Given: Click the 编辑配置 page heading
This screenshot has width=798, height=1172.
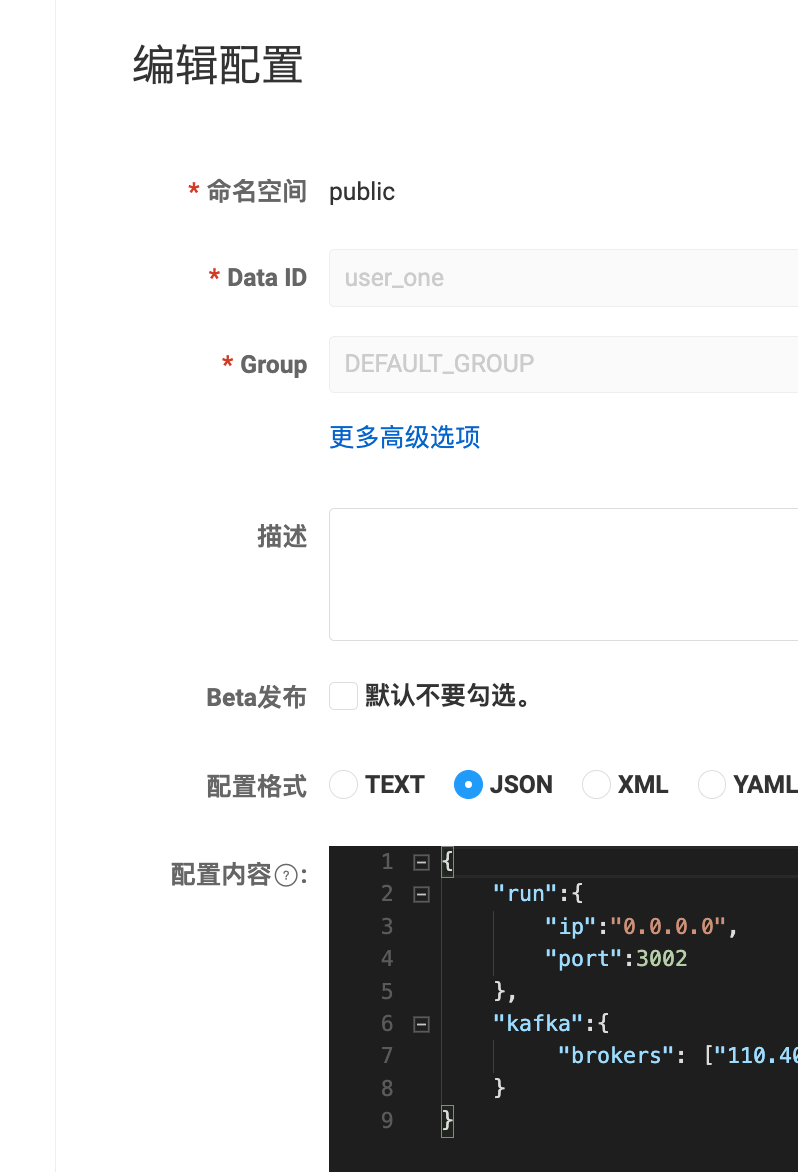Looking at the screenshot, I should click(x=217, y=65).
